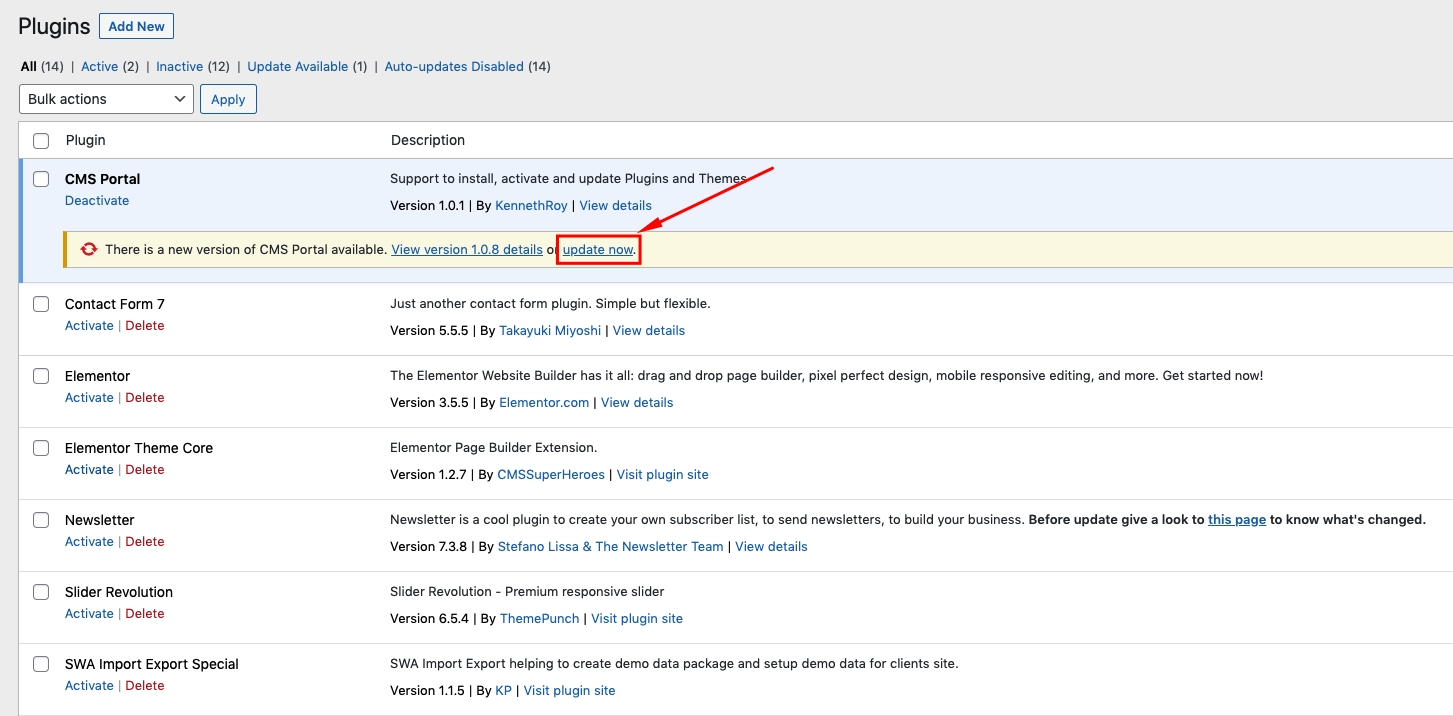Mark the Slider Revolution checkbox
Viewport: 1453px width, 716px height.
41,592
